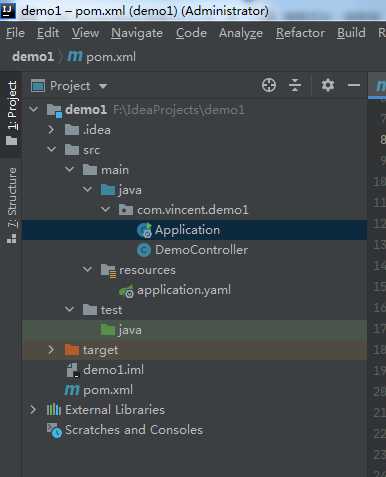Image resolution: width=386 pixels, height=477 pixels.
Task: Click the Scratches and Consoles icon
Action: tap(54, 431)
